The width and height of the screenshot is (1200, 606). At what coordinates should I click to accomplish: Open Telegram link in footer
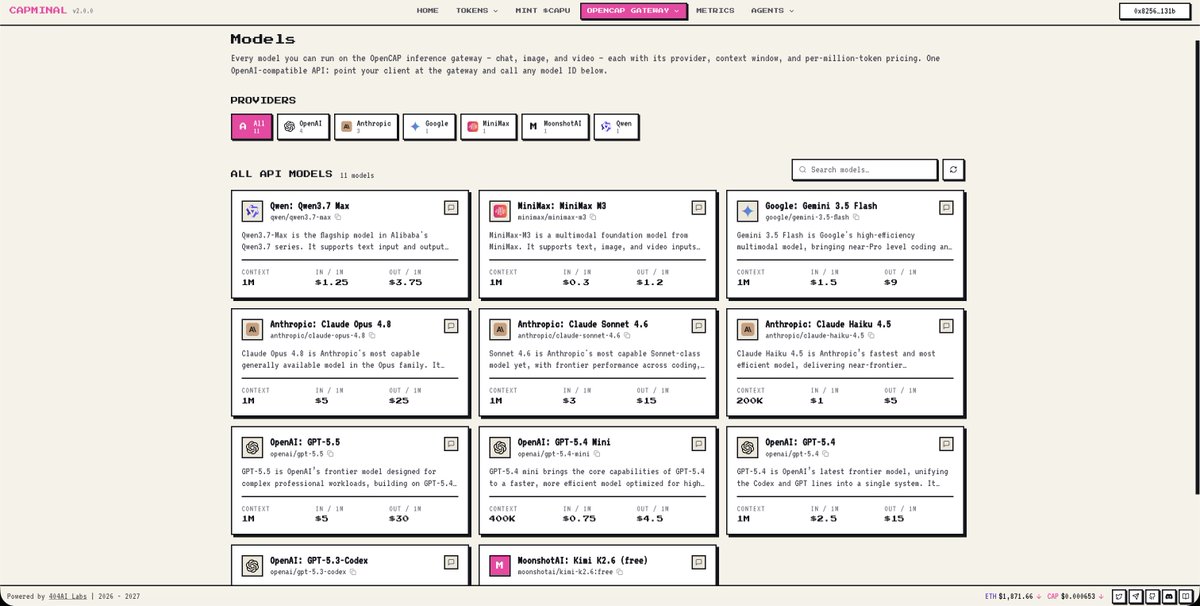click(1137, 597)
